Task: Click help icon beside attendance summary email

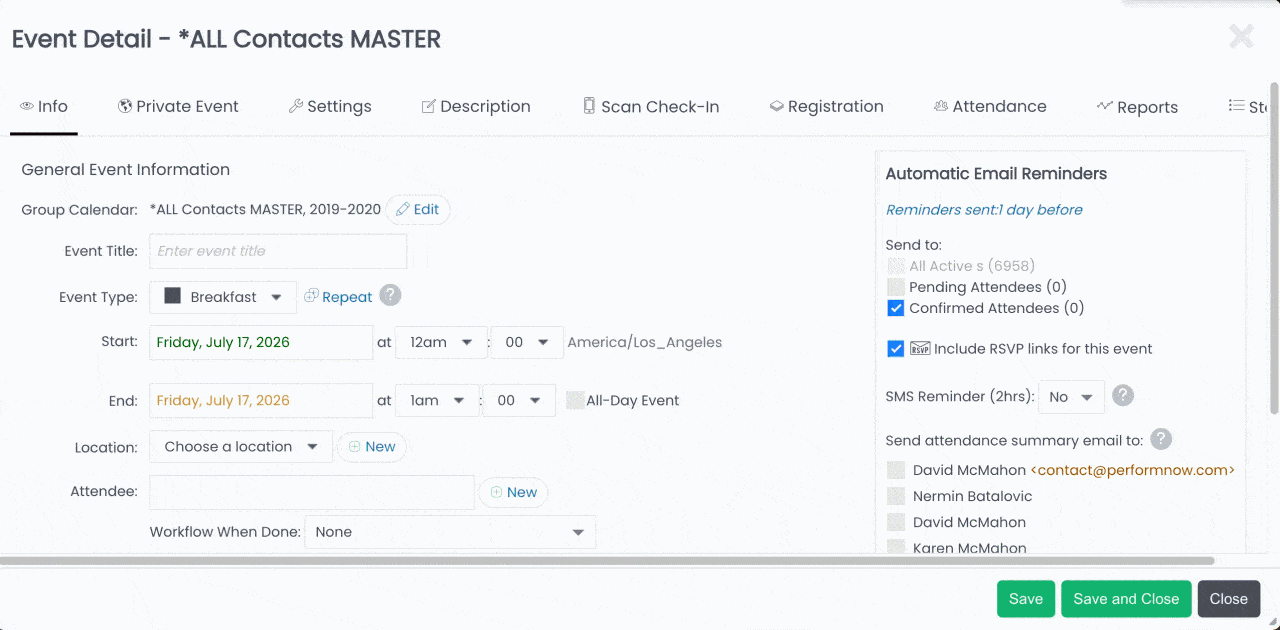Action: click(x=1161, y=439)
